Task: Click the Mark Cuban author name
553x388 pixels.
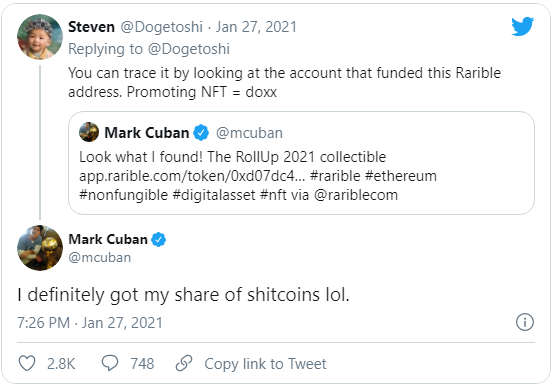Action: click(x=108, y=240)
